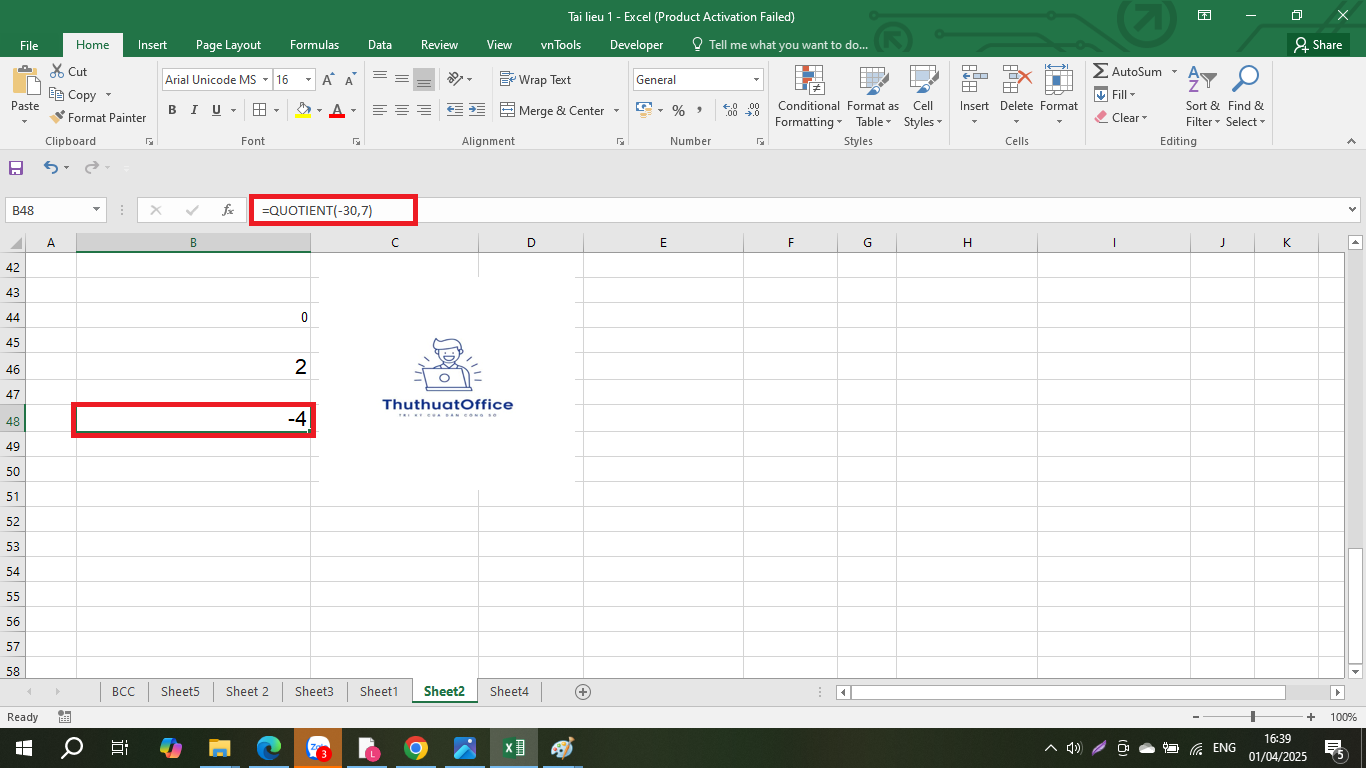Toggle Wrap Text for the cell
This screenshot has height=768, width=1366.
(535, 80)
